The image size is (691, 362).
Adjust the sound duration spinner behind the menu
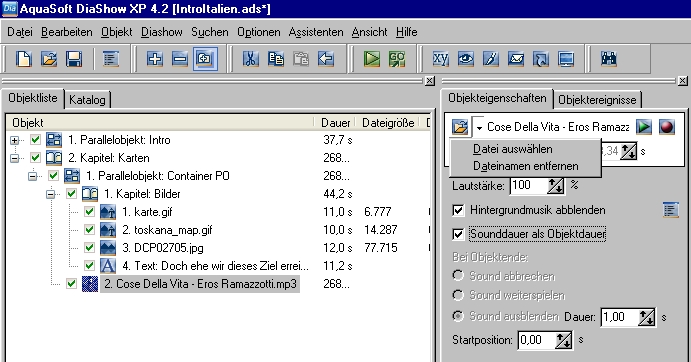629,151
